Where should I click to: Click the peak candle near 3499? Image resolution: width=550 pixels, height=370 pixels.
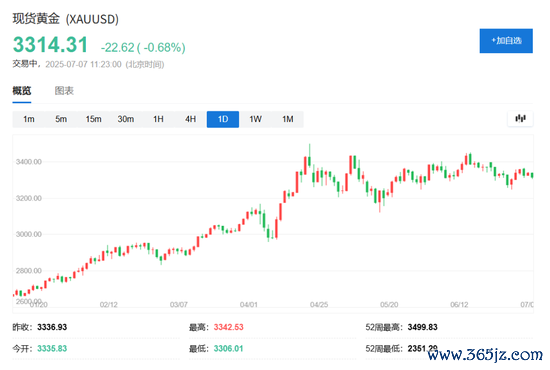[x=309, y=157]
